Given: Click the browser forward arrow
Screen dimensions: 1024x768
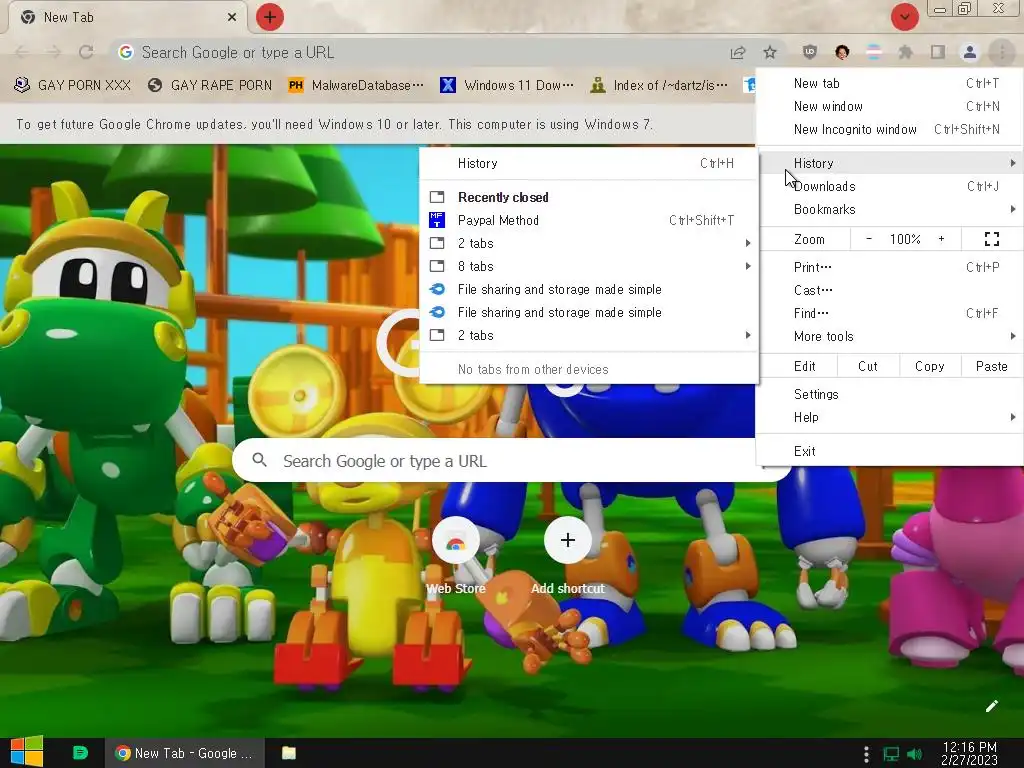Looking at the screenshot, I should (54, 52).
